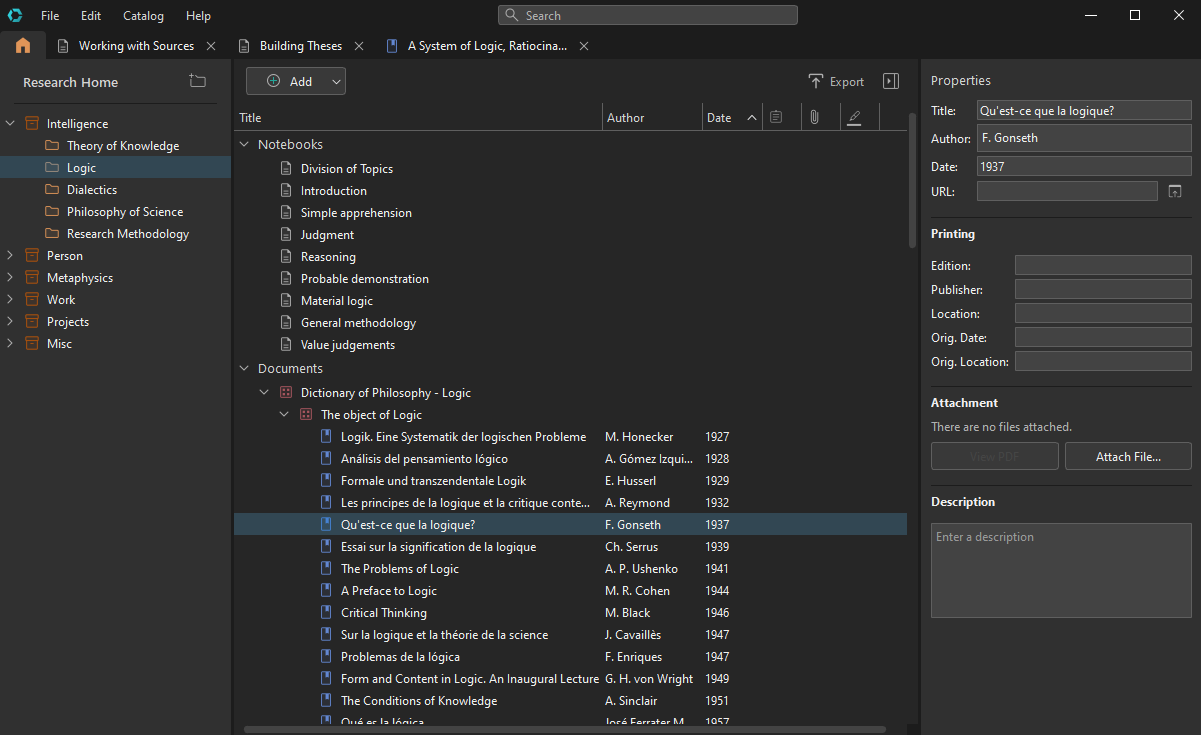Click the annotations pen column icon
This screenshot has width=1201, height=735.
853,118
